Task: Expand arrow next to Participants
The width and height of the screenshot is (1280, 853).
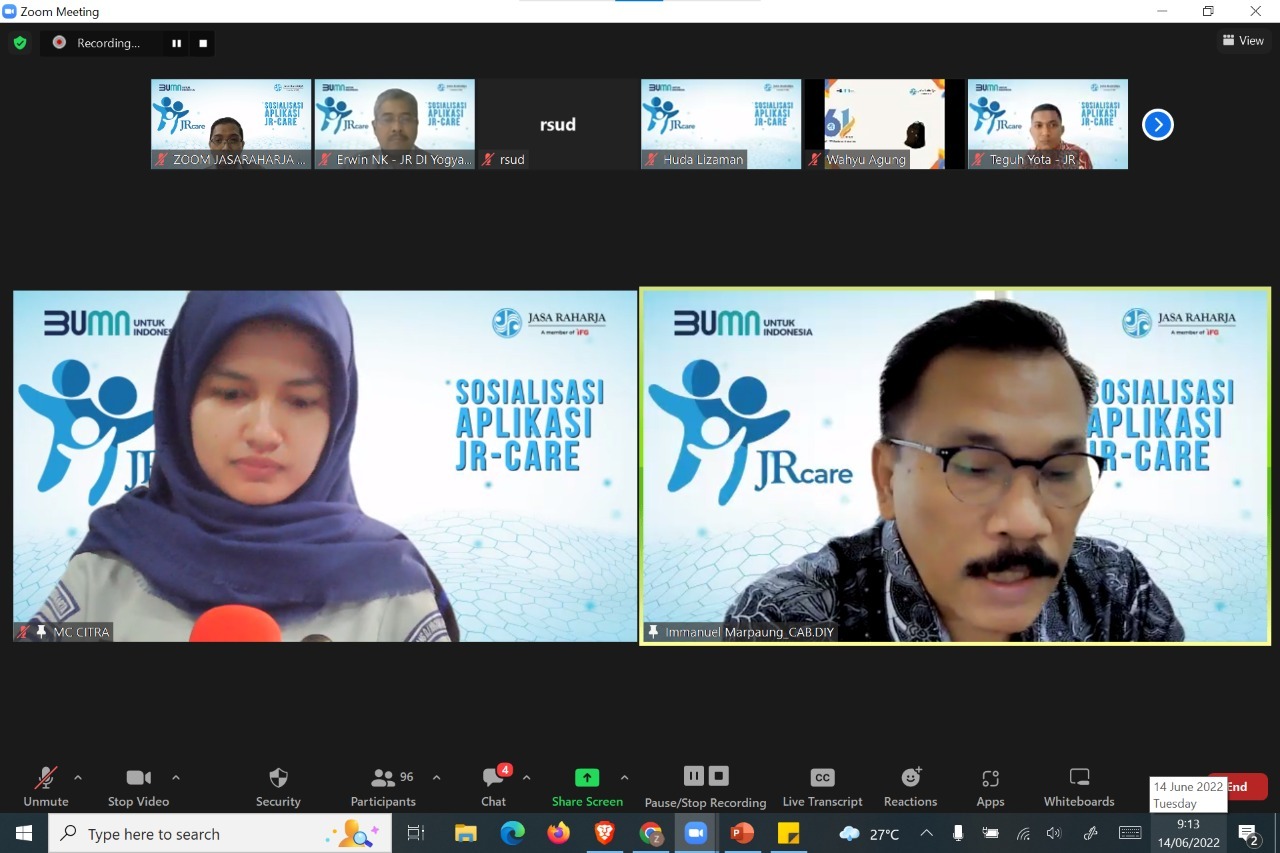Action: coord(436,778)
